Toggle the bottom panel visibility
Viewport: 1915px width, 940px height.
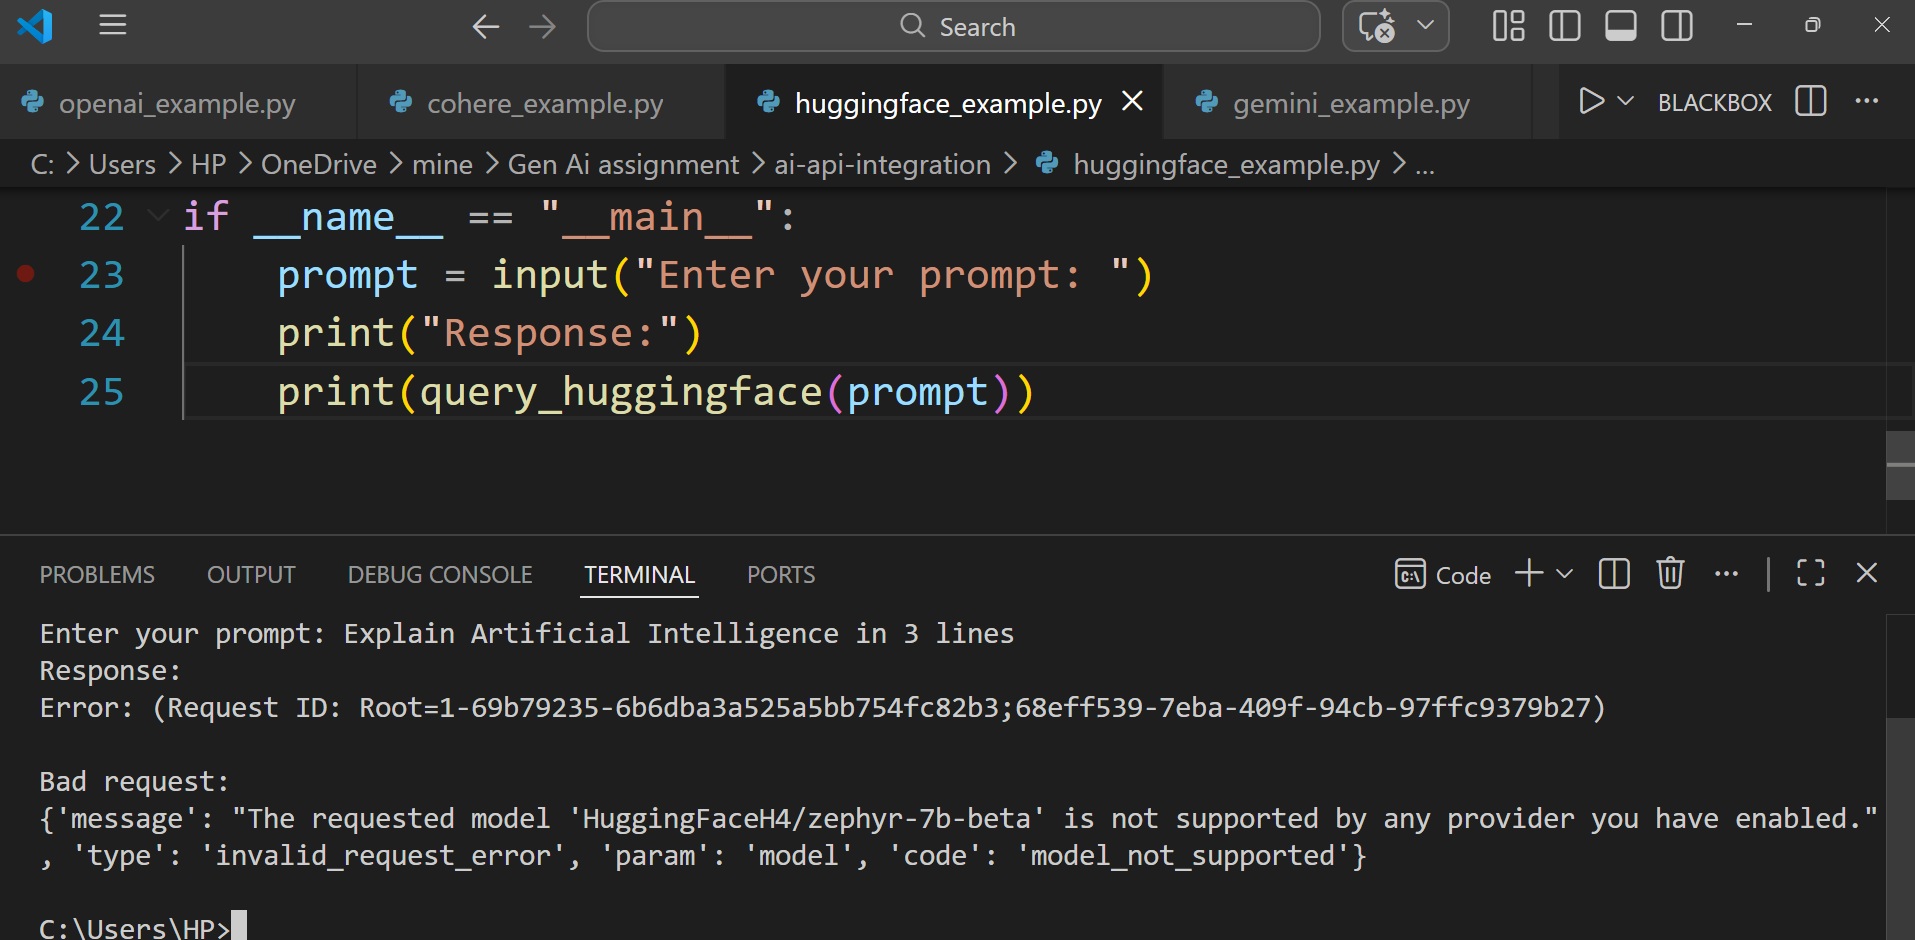click(x=1620, y=26)
